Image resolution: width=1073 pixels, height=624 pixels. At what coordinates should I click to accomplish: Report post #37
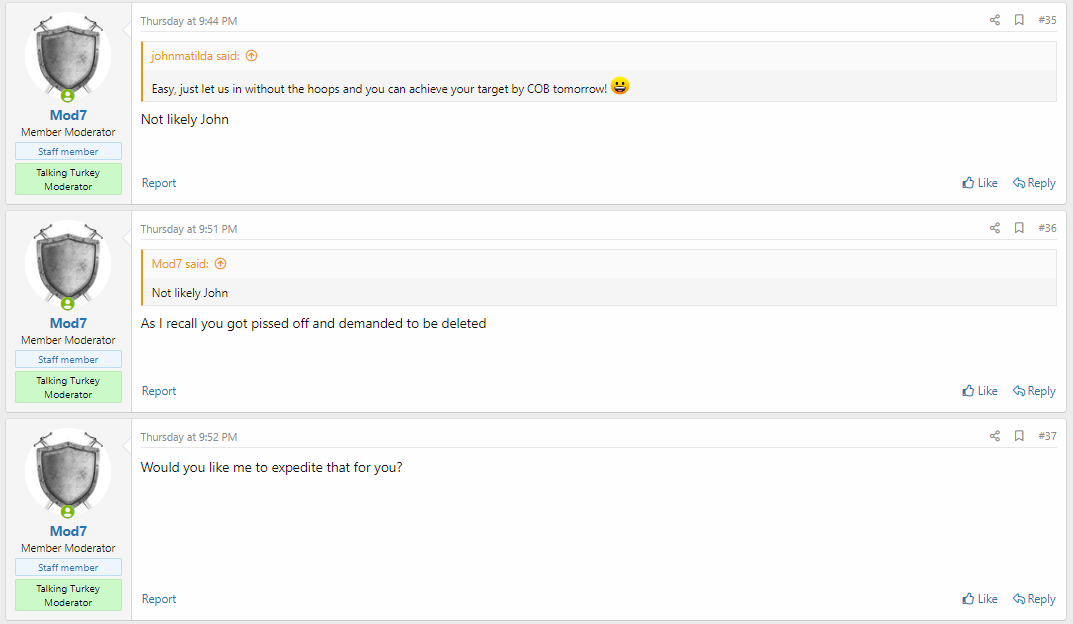159,599
